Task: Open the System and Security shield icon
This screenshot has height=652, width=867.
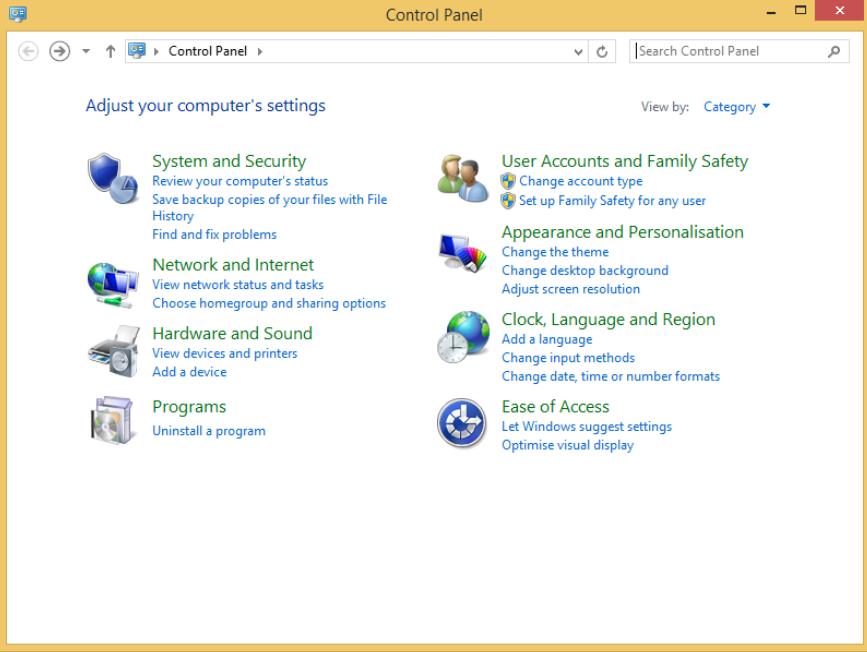Action: (x=113, y=178)
